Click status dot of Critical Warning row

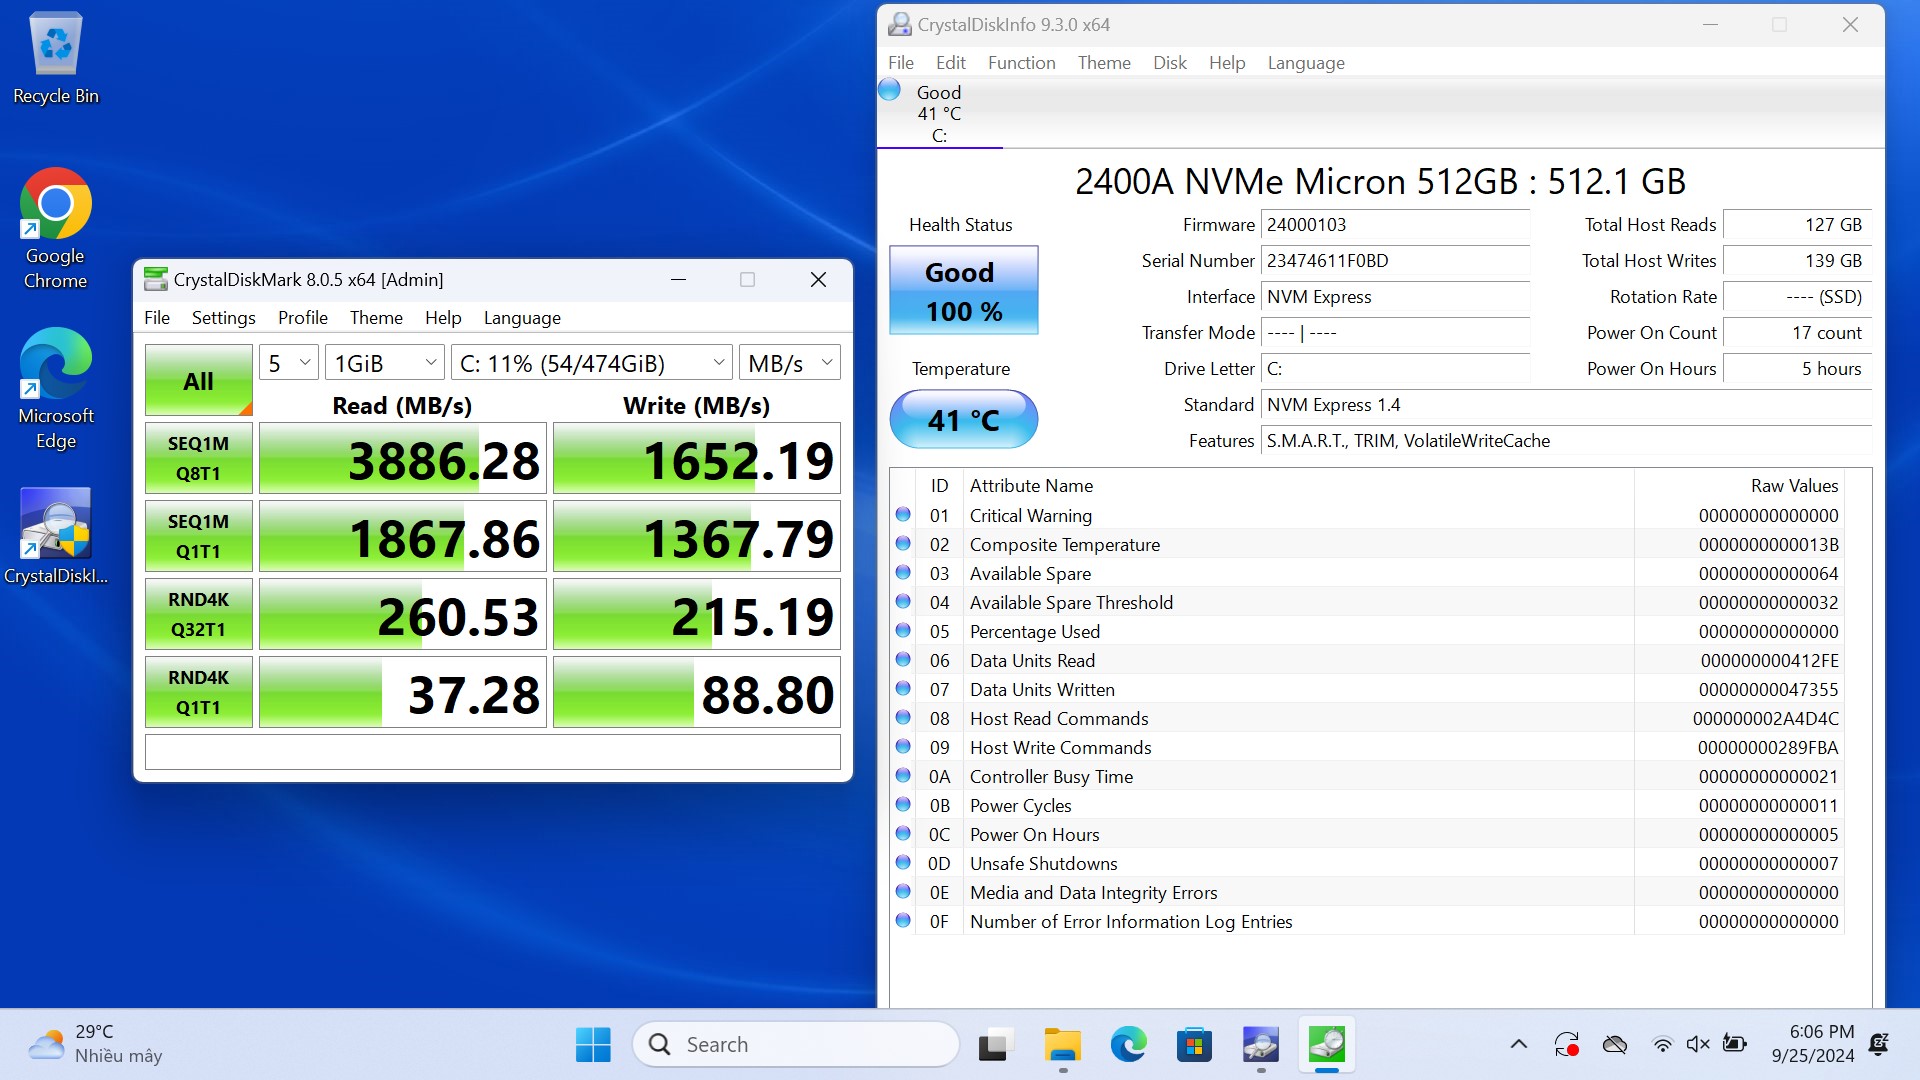coord(903,514)
